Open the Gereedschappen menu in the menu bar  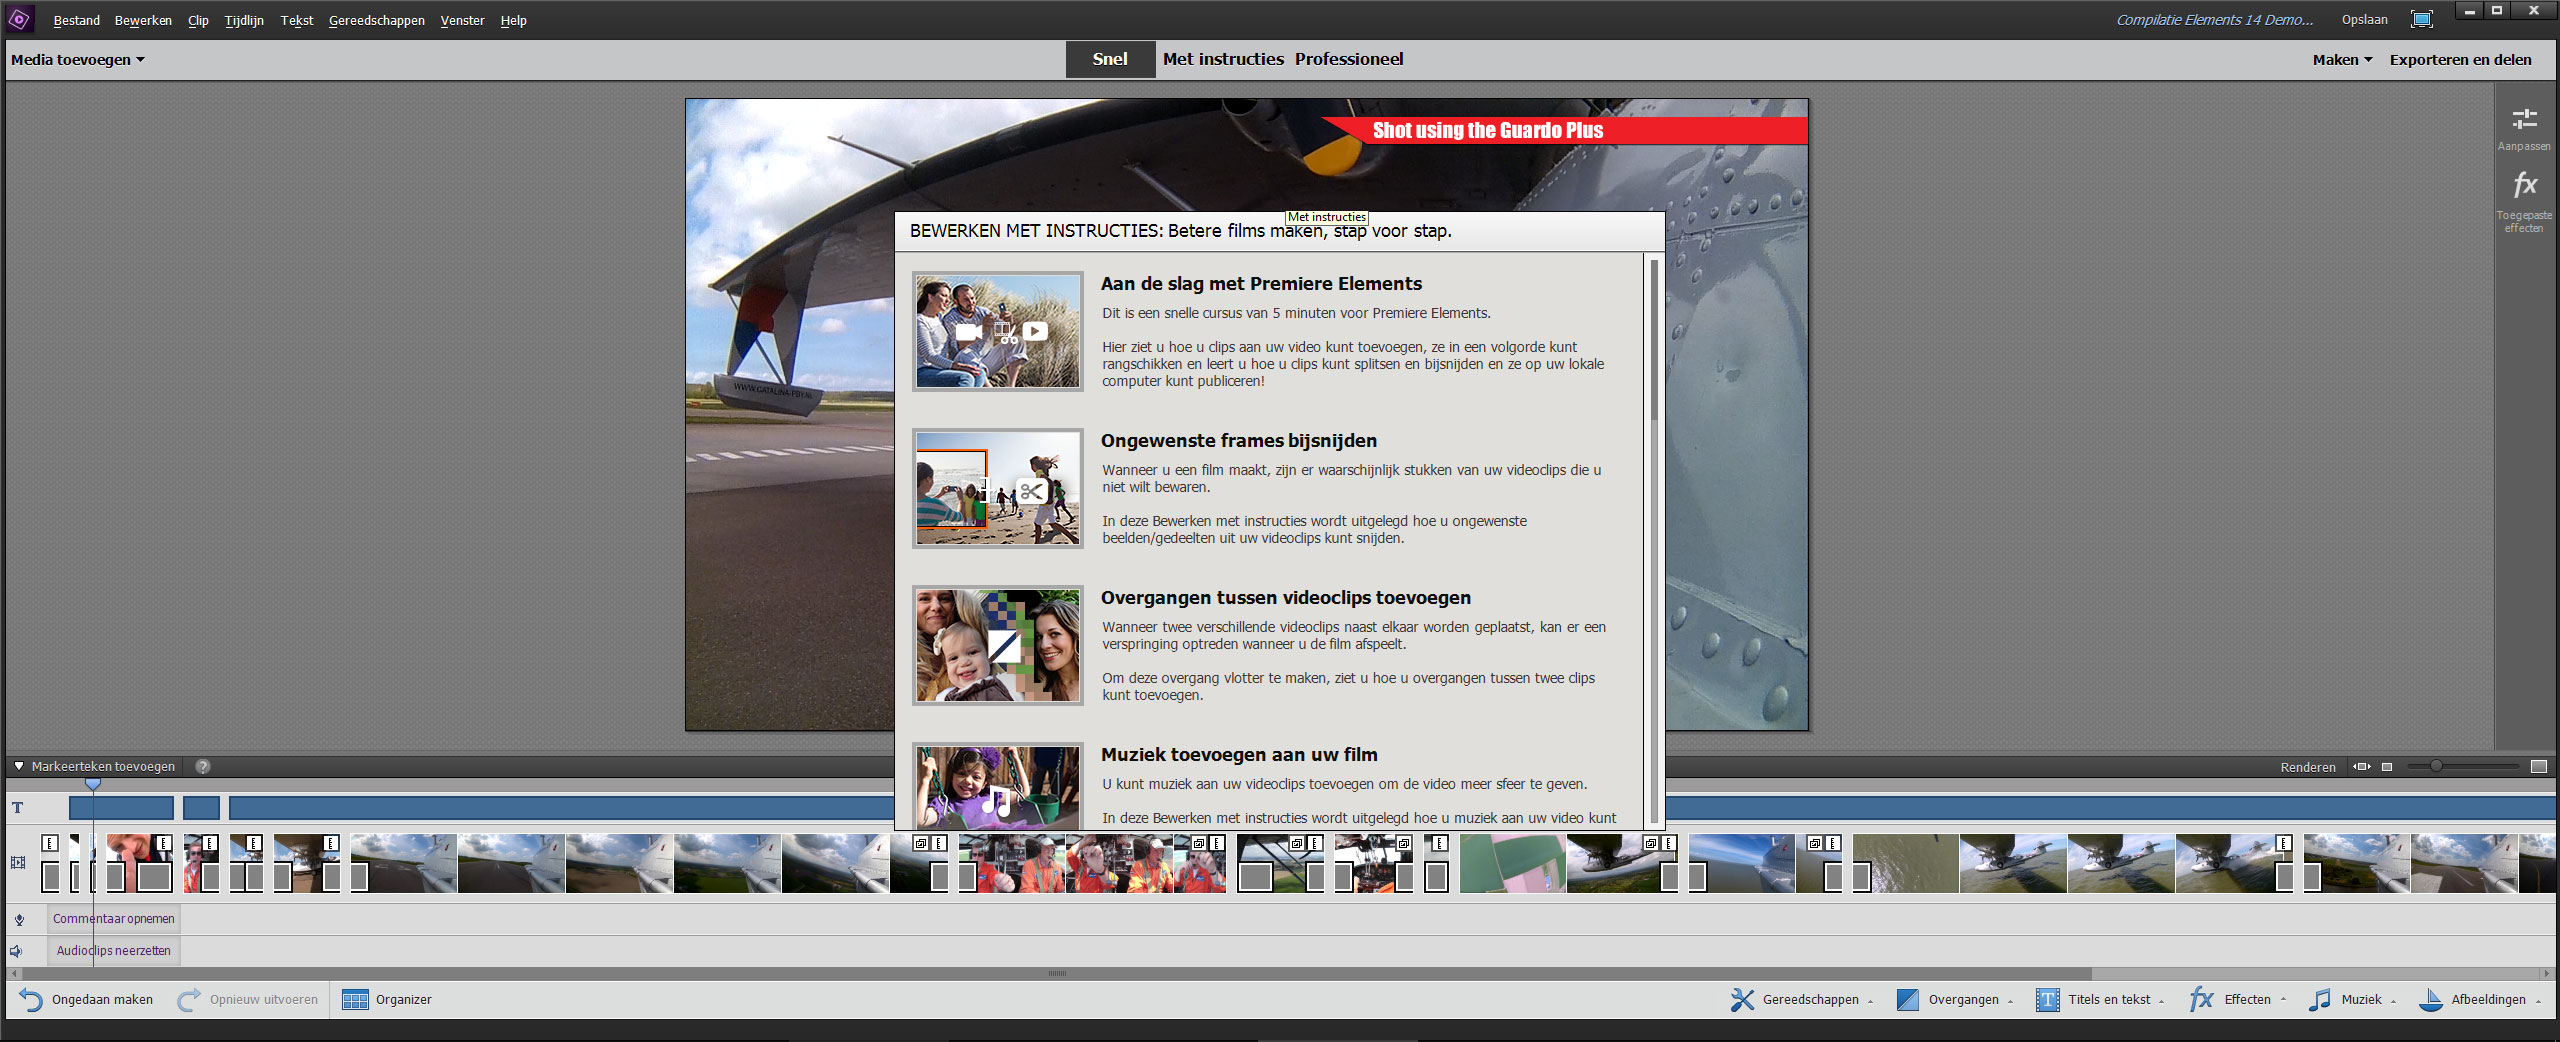pos(377,21)
